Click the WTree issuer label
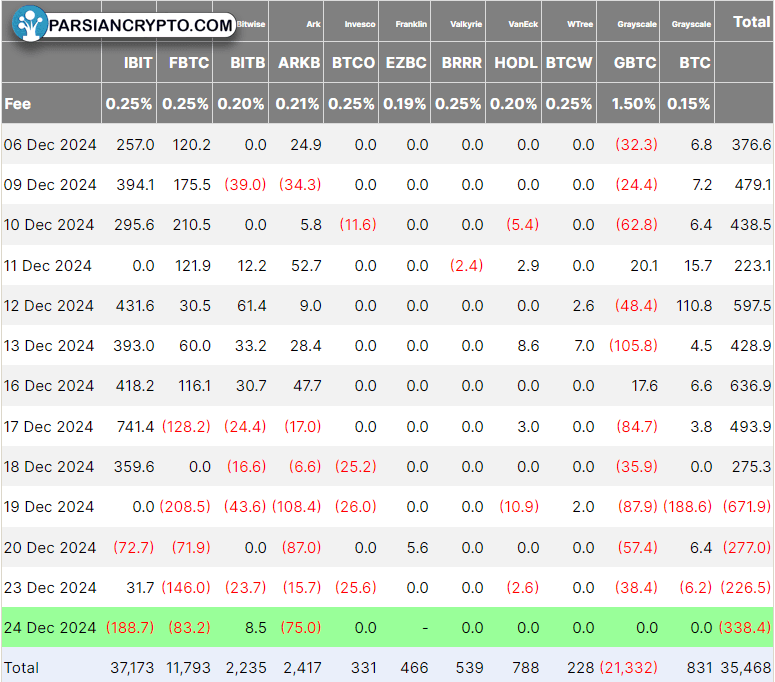 pyautogui.click(x=580, y=24)
